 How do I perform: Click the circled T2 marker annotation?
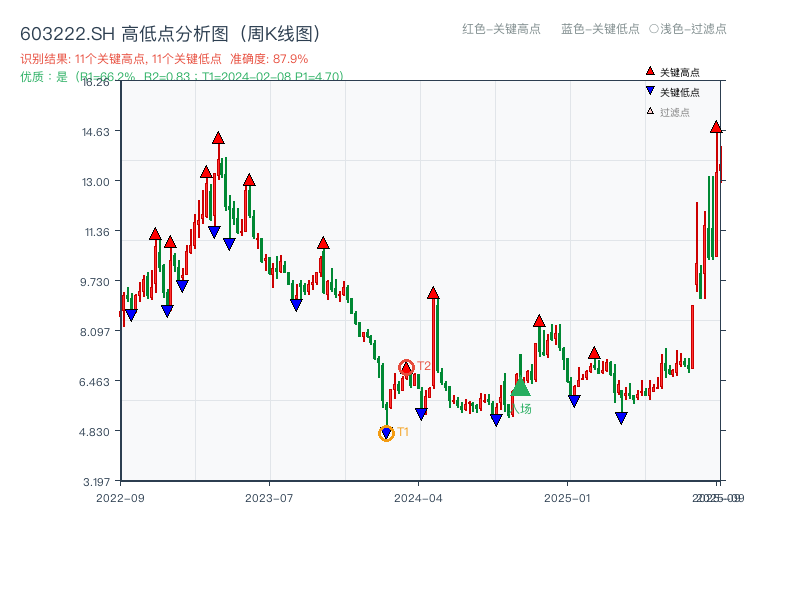click(406, 366)
